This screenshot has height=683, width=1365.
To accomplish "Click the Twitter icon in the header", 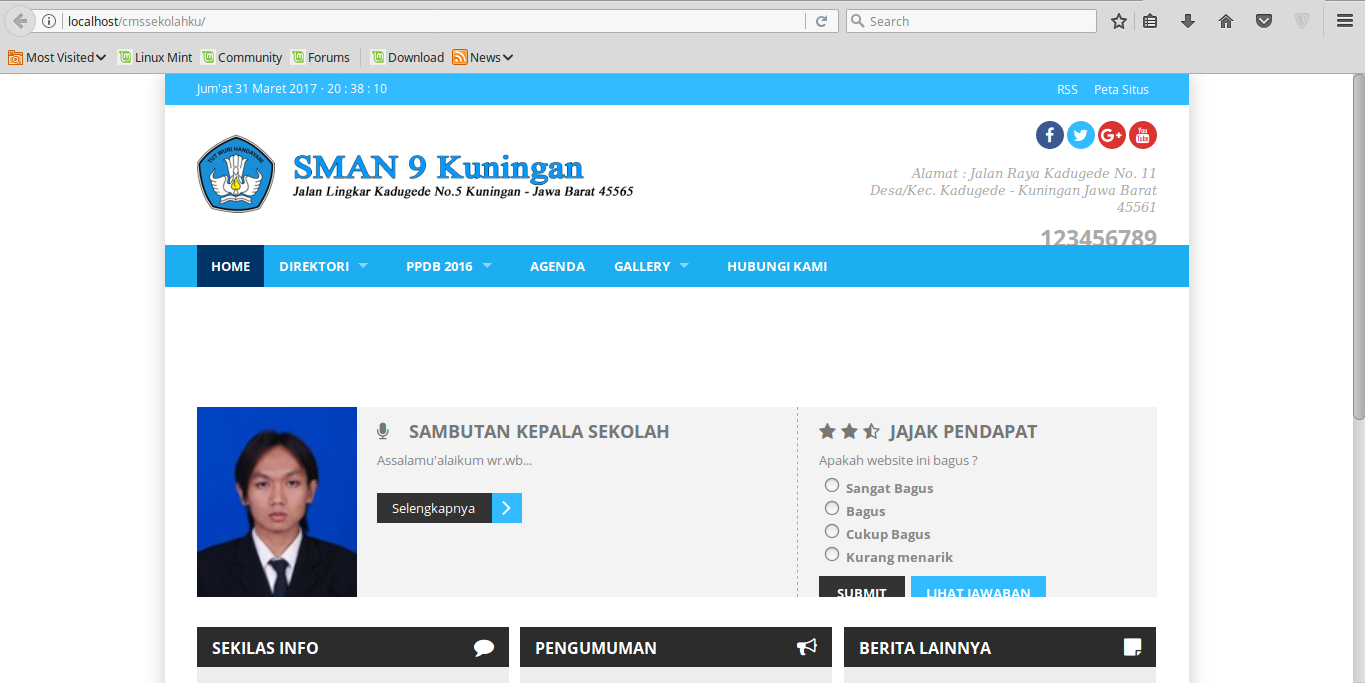I will (1080, 134).
